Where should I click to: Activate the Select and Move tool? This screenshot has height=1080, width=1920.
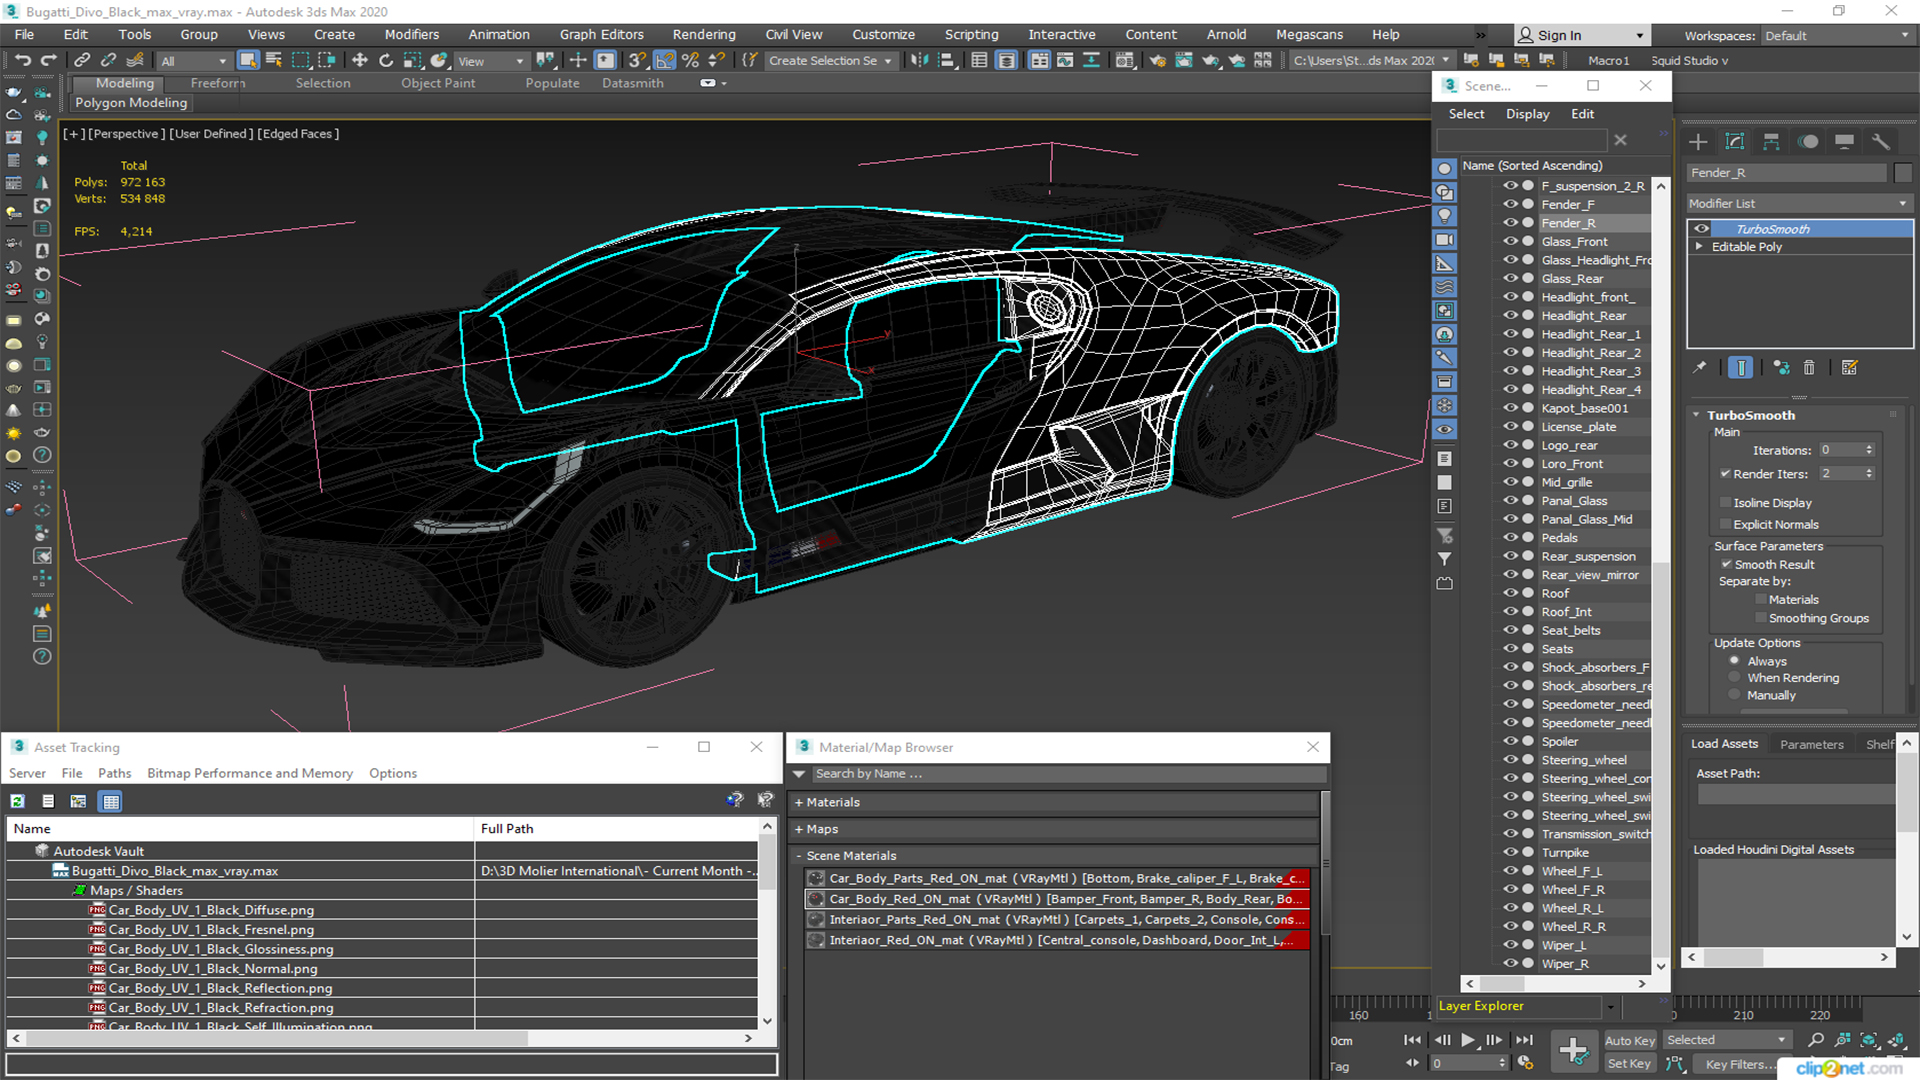(359, 61)
